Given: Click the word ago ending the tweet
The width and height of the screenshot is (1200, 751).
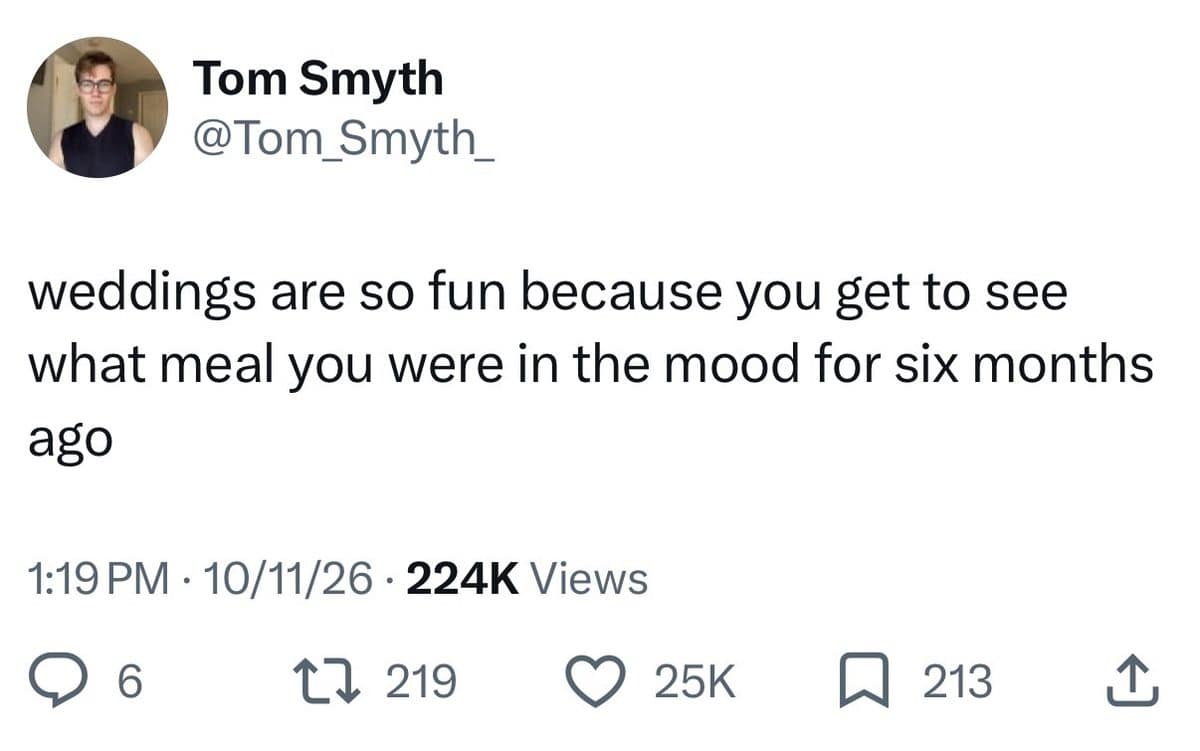Looking at the screenshot, I should (69, 441).
